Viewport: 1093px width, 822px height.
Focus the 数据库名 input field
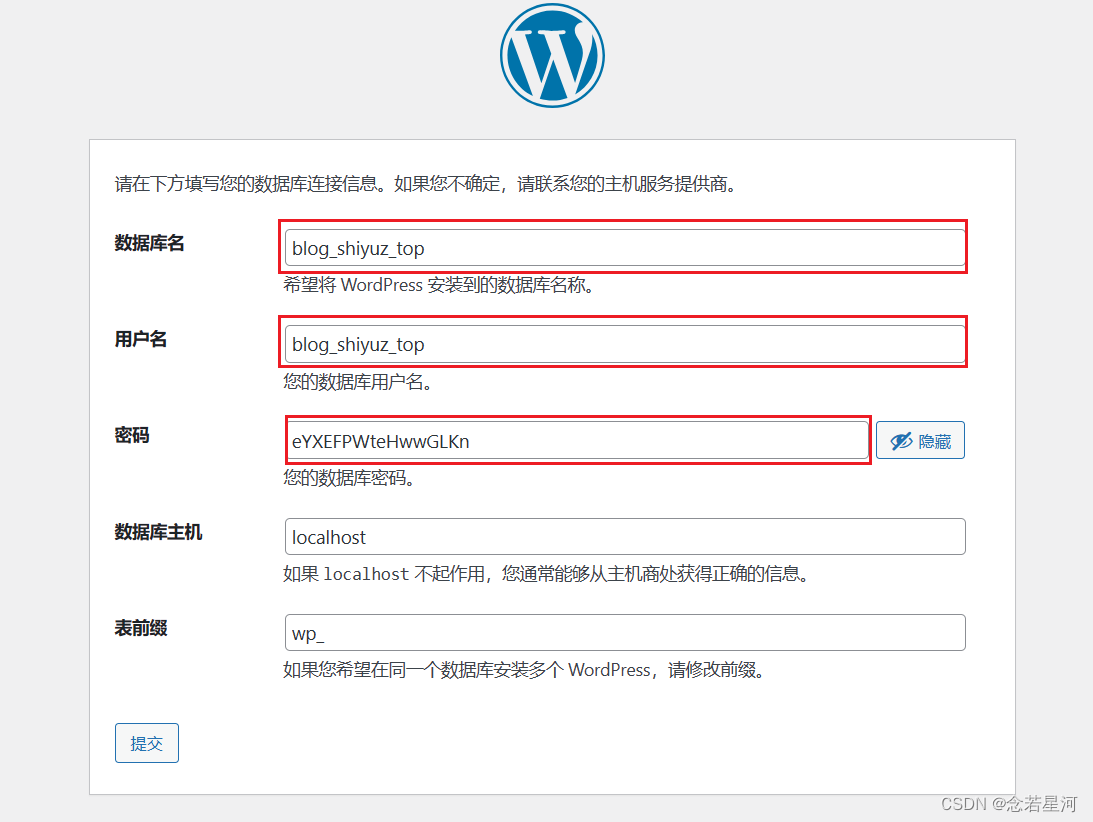tap(624, 248)
